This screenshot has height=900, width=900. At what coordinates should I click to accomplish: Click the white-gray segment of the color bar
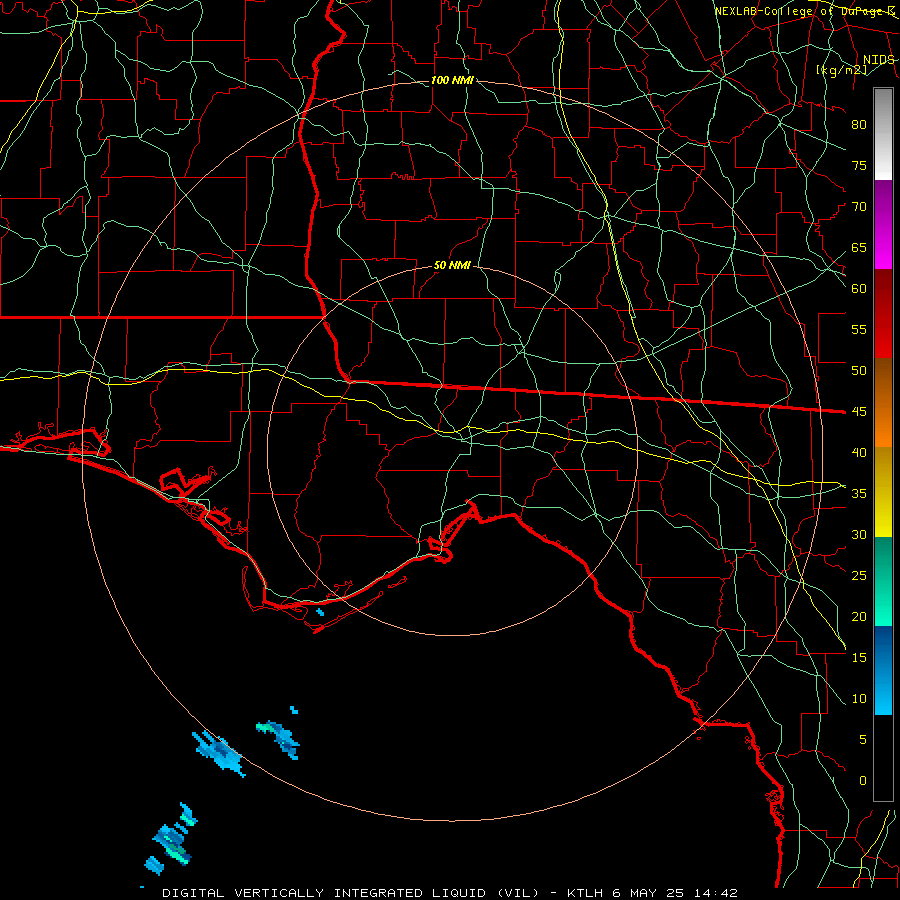pos(883,134)
